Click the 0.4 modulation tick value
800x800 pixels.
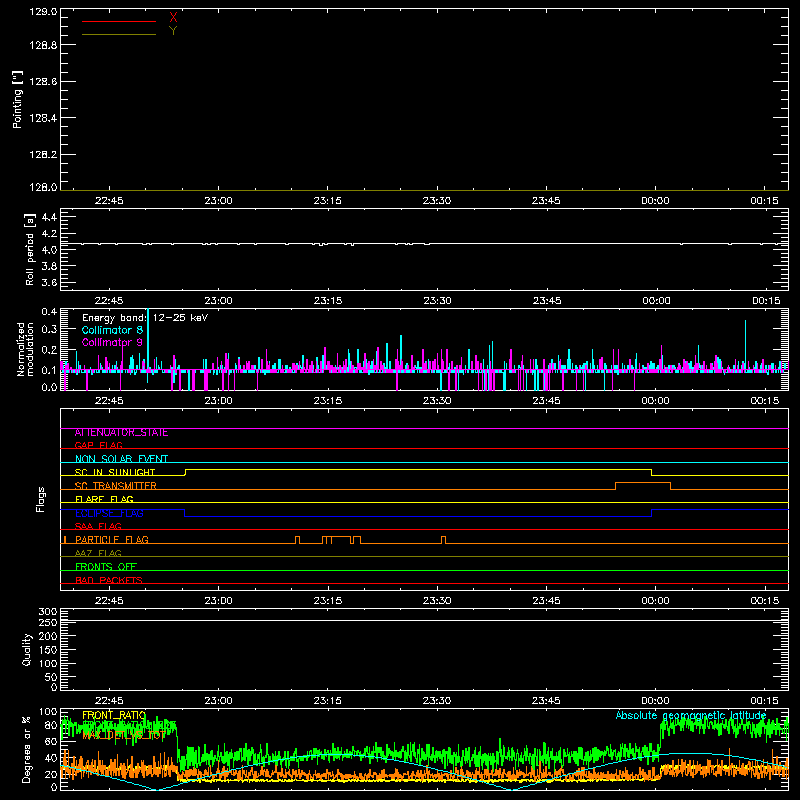click(x=49, y=311)
